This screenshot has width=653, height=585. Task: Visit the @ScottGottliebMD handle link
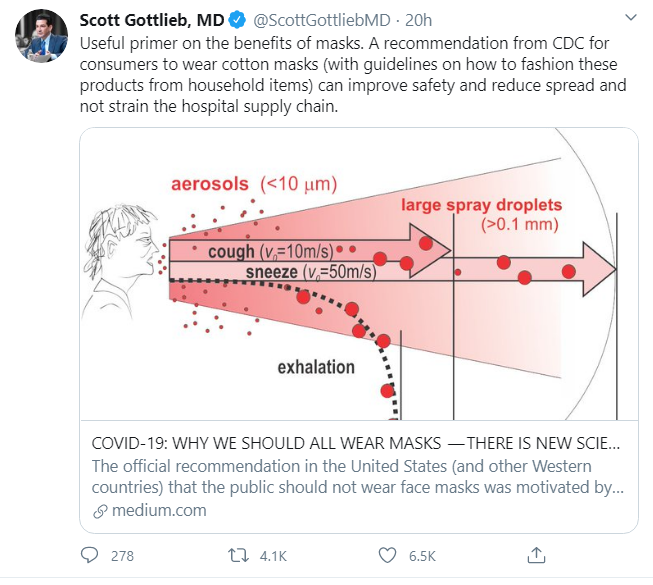pyautogui.click(x=322, y=20)
